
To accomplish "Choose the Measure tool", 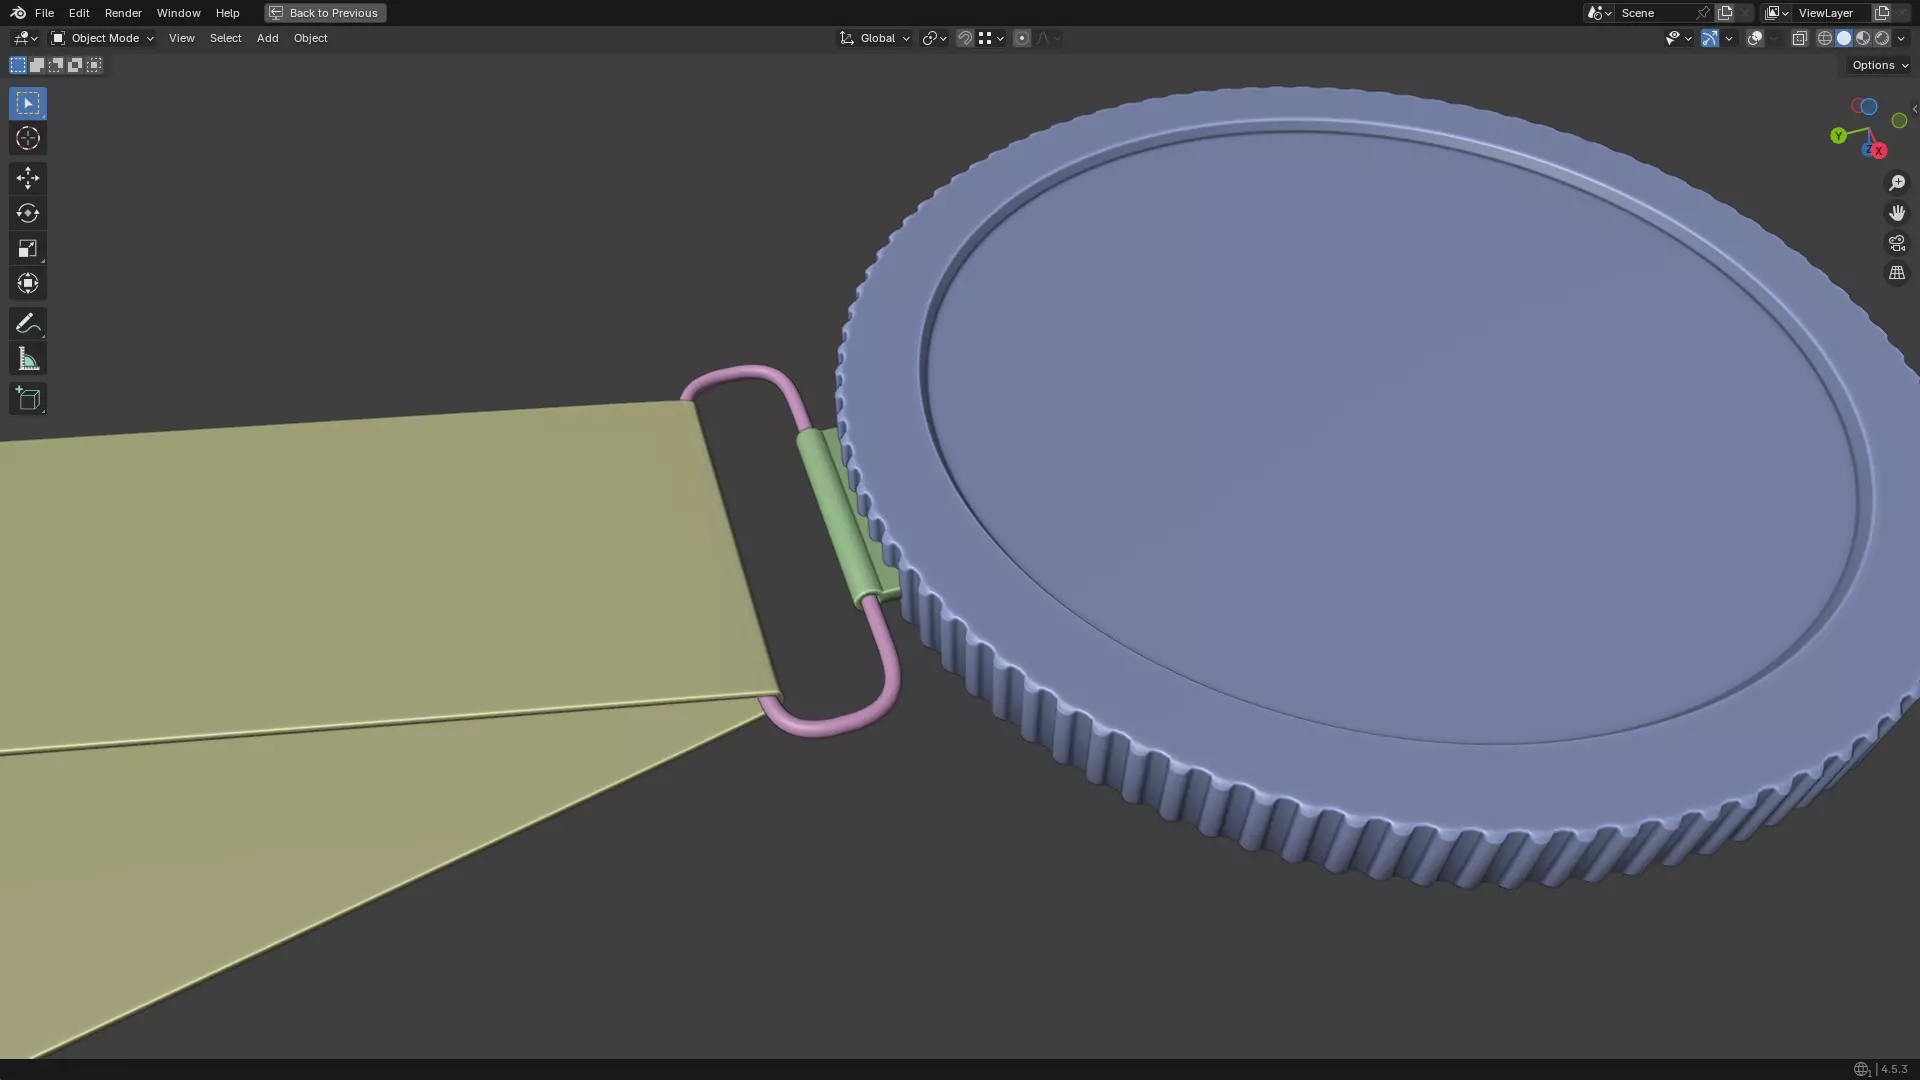I will click(x=27, y=359).
